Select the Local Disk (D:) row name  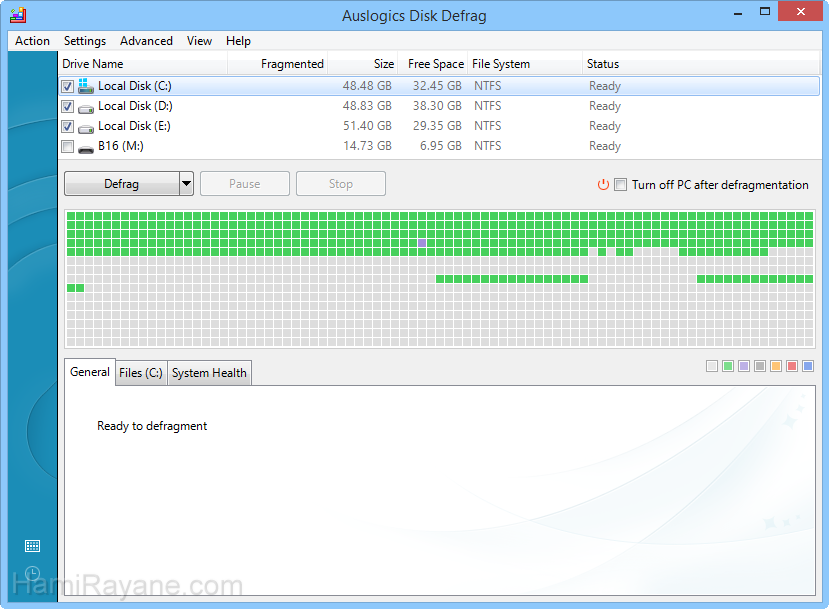click(x=135, y=106)
